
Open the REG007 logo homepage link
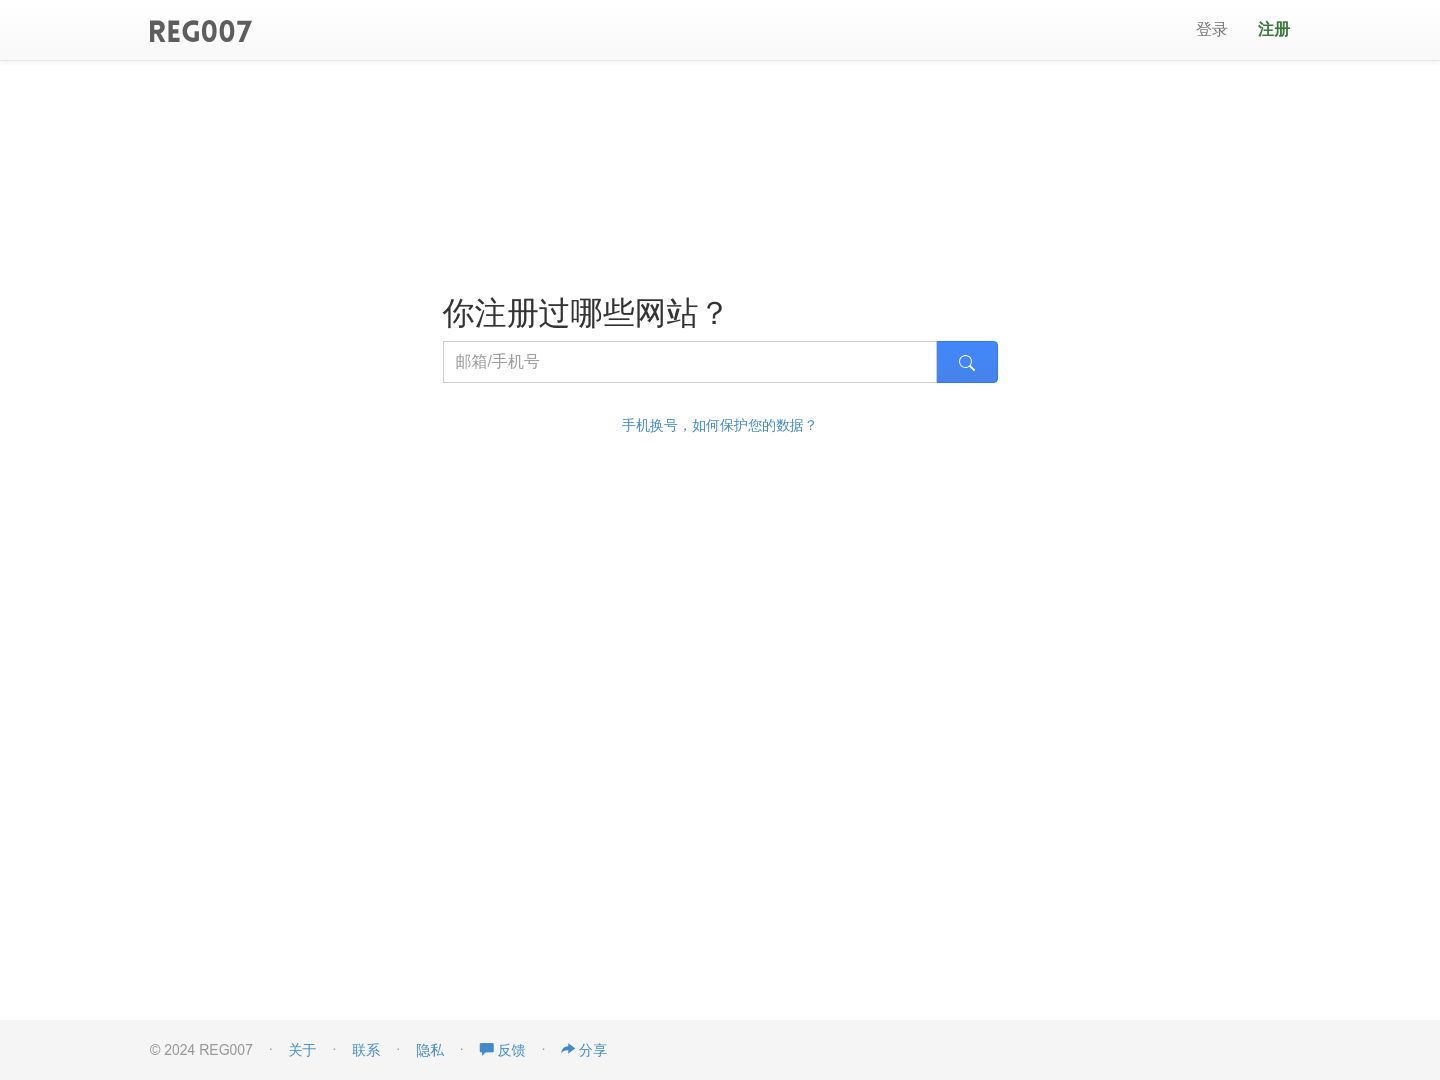pyautogui.click(x=200, y=31)
